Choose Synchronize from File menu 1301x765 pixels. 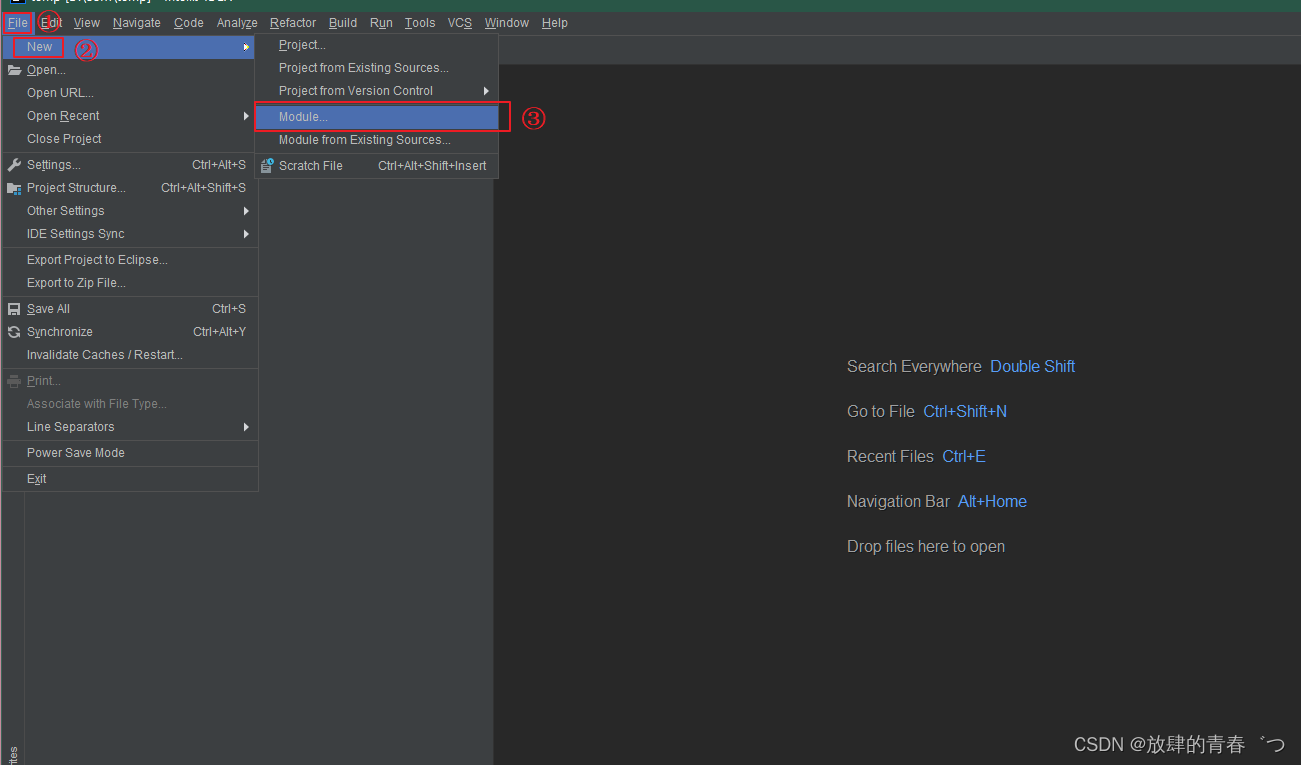[129, 332]
